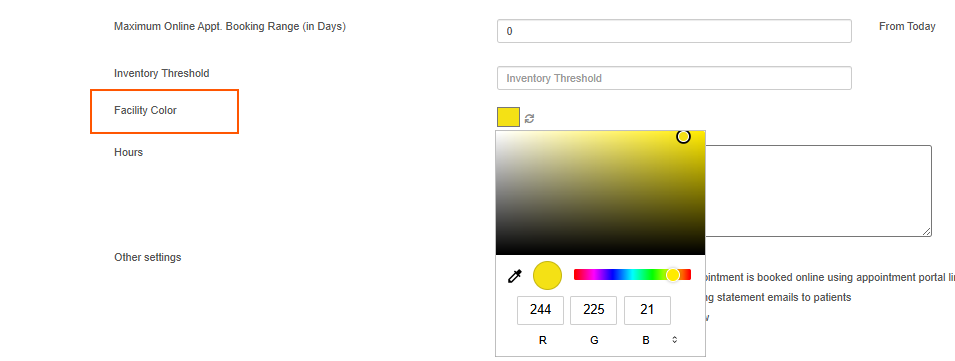
Task: Pick a black shade in the color gradient area
Action: coord(600,250)
